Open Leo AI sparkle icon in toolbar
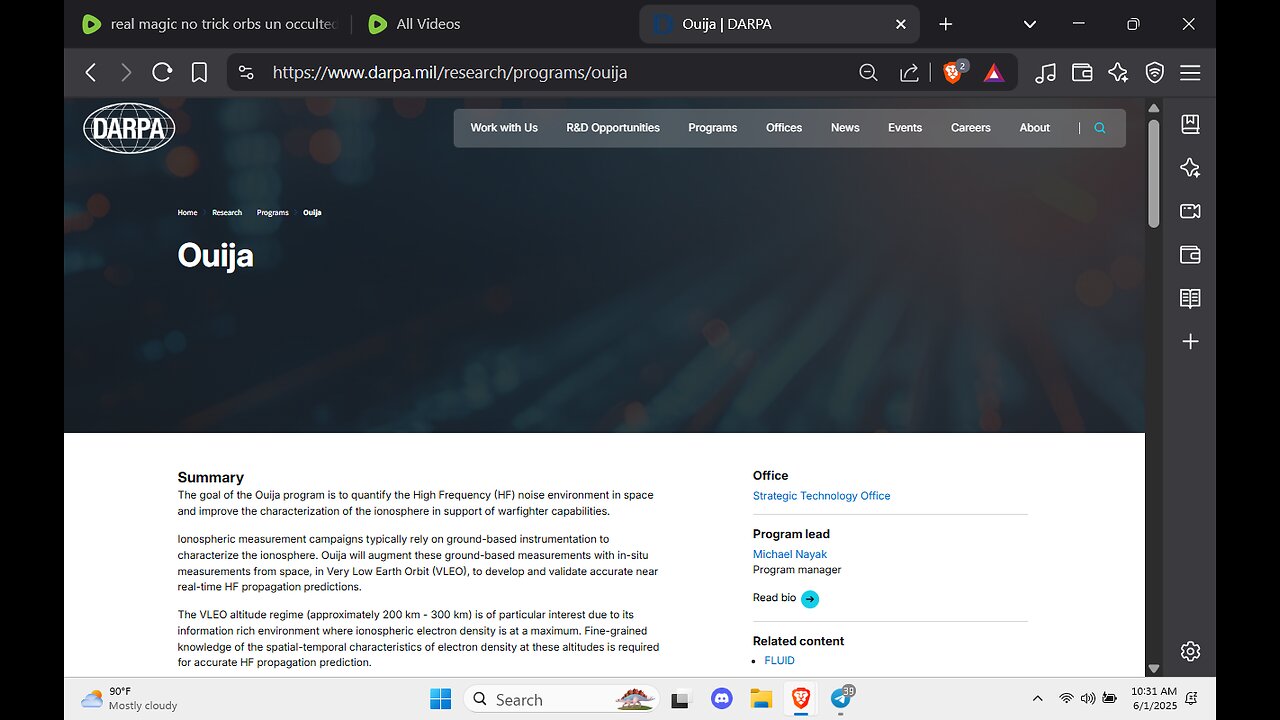 1118,72
